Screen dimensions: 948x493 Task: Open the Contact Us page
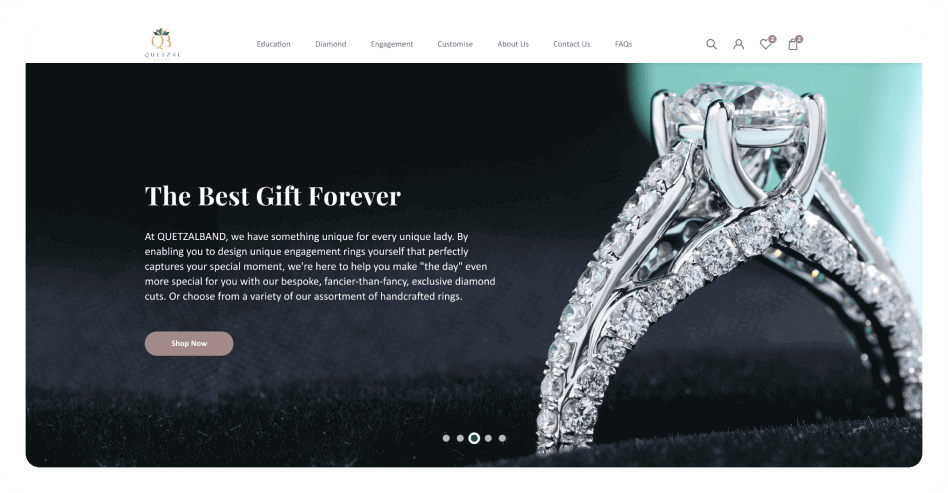[571, 44]
